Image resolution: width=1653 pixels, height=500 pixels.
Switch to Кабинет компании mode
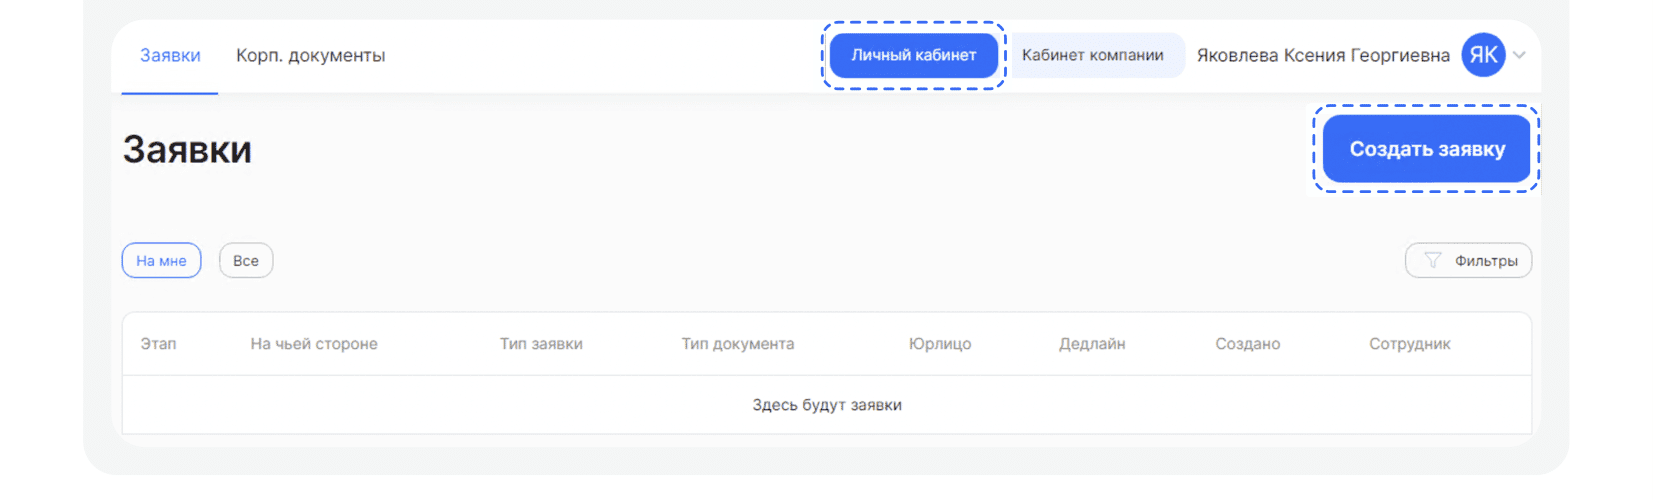[1093, 55]
